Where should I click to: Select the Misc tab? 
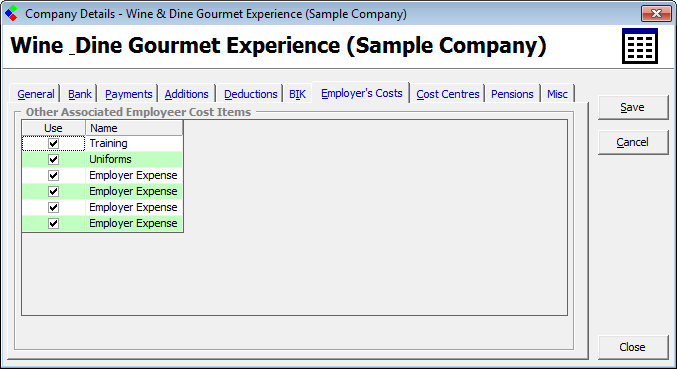pyautogui.click(x=557, y=94)
